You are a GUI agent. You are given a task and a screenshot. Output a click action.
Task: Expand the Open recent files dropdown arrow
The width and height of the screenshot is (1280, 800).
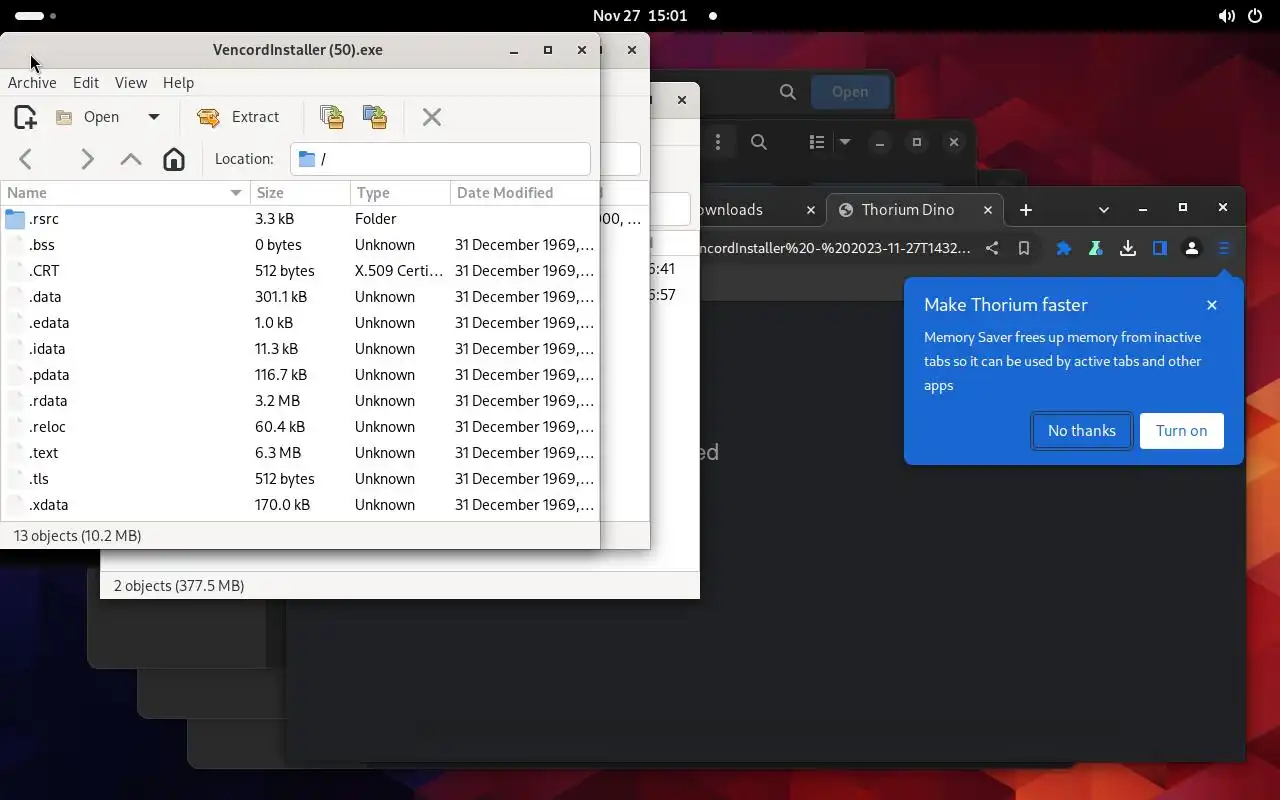[154, 117]
